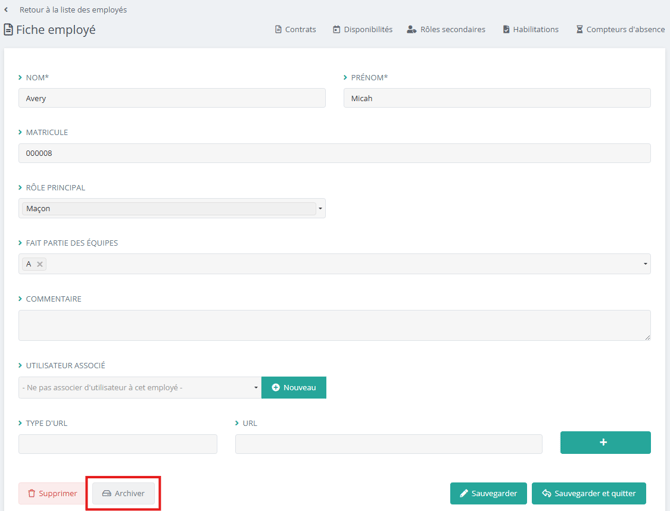670x511 pixels.
Task: Click the Nom input field
Action: [172, 98]
